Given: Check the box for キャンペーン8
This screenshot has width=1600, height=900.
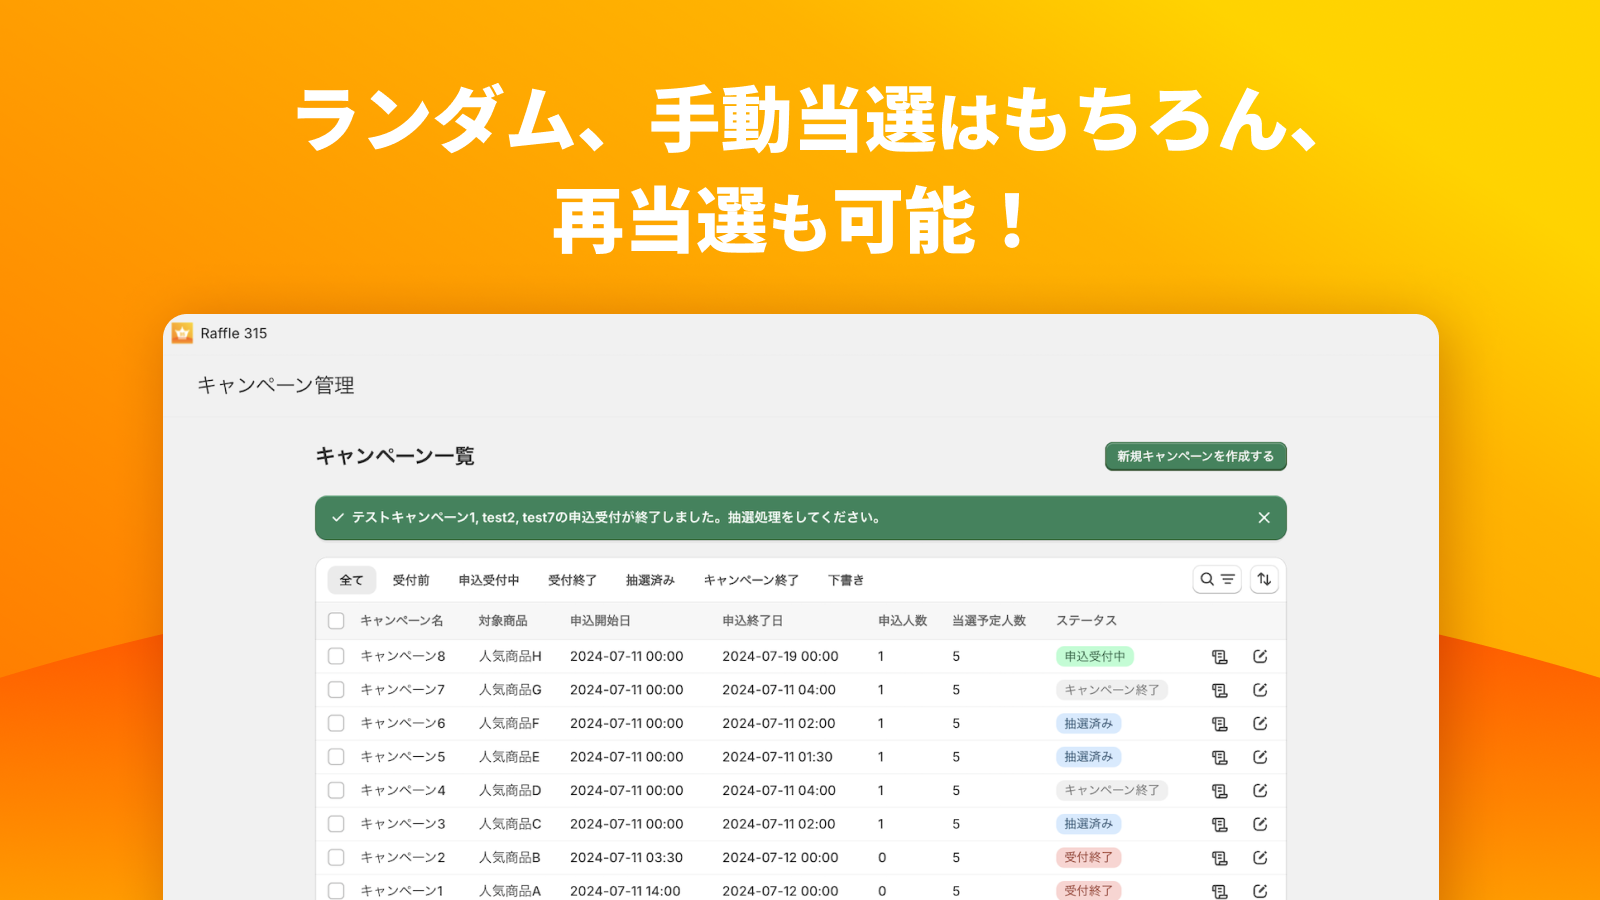Looking at the screenshot, I should [x=336, y=657].
